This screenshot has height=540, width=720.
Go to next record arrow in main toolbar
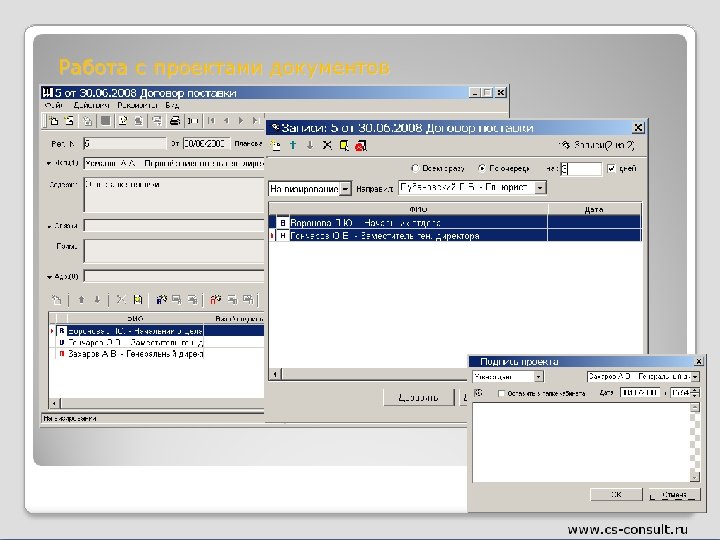[241, 121]
